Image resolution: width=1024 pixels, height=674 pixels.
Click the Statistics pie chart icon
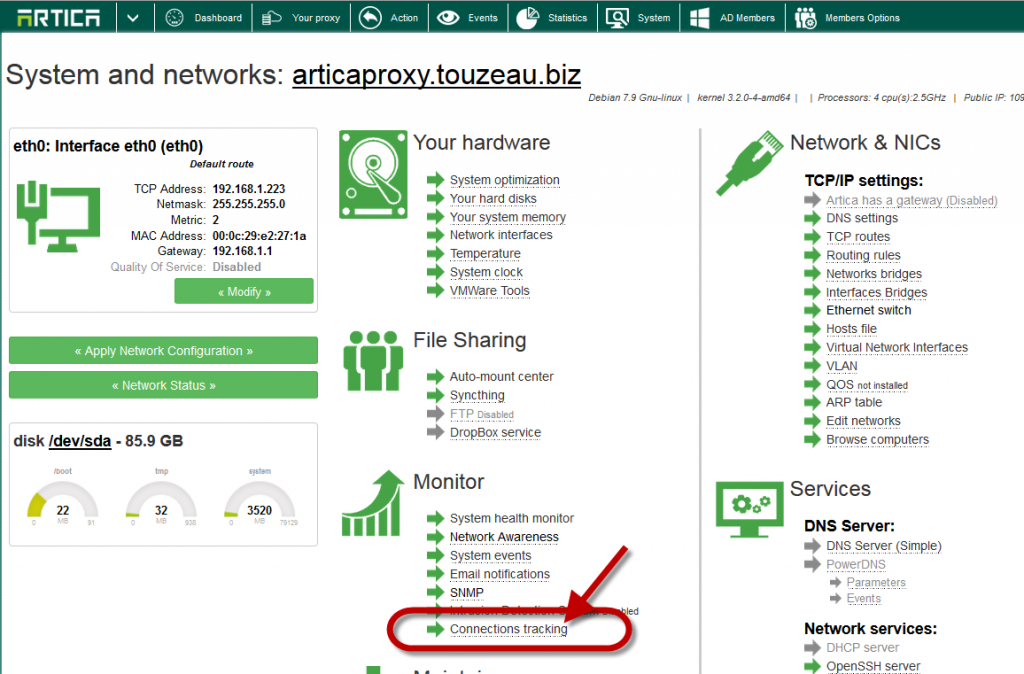click(528, 18)
